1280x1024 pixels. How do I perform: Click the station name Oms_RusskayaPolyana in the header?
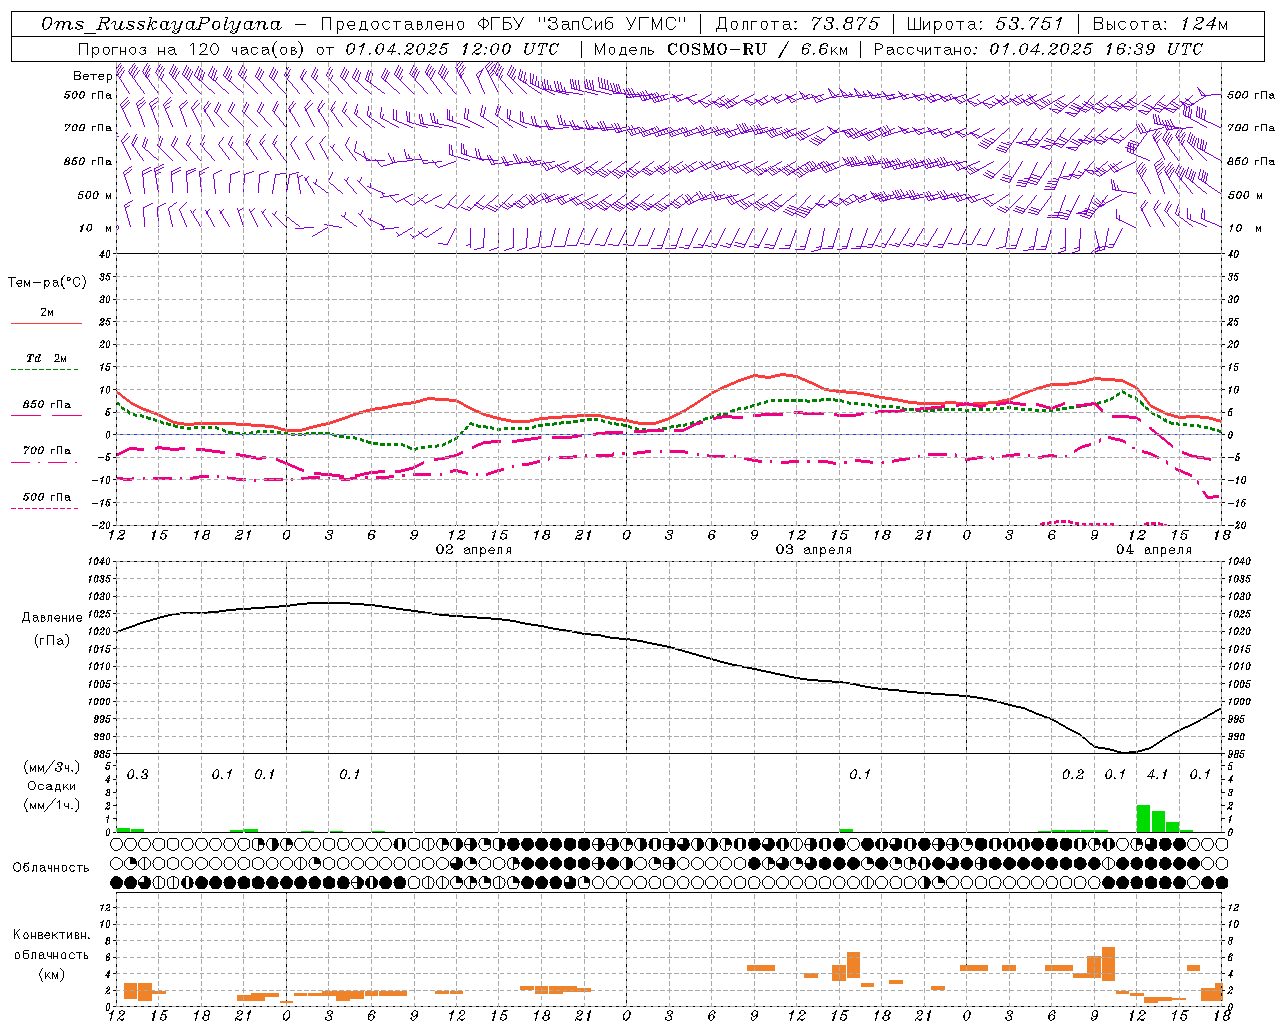click(x=161, y=24)
